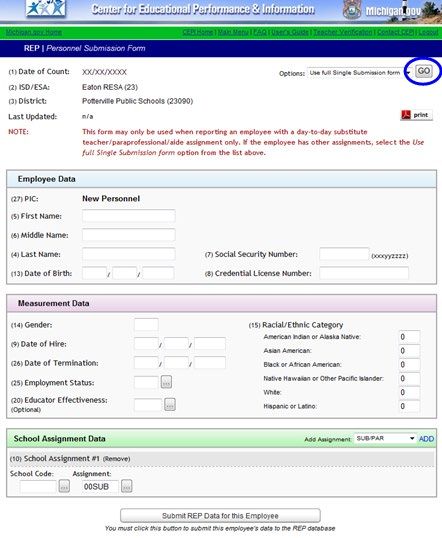Click the Date of Hire year field

tap(210, 344)
